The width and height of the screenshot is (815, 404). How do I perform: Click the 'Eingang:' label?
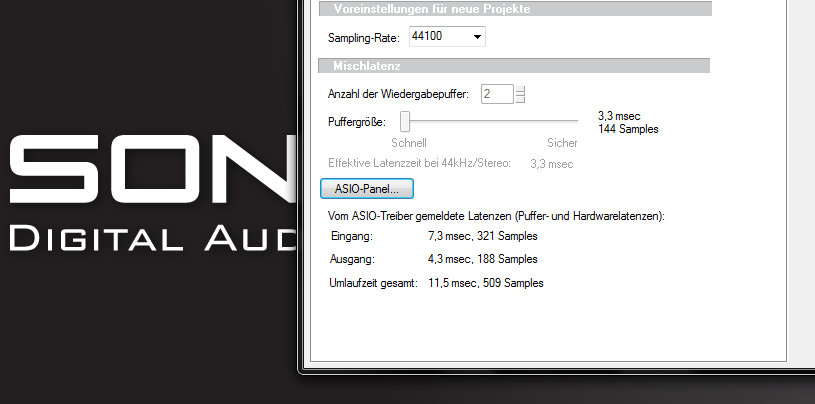pos(352,236)
